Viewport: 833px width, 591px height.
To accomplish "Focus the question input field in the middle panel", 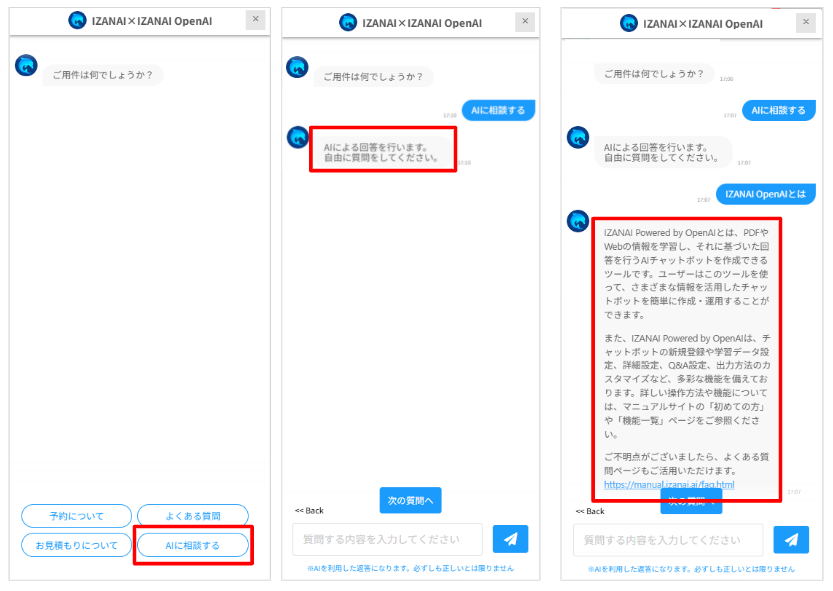I will point(387,539).
